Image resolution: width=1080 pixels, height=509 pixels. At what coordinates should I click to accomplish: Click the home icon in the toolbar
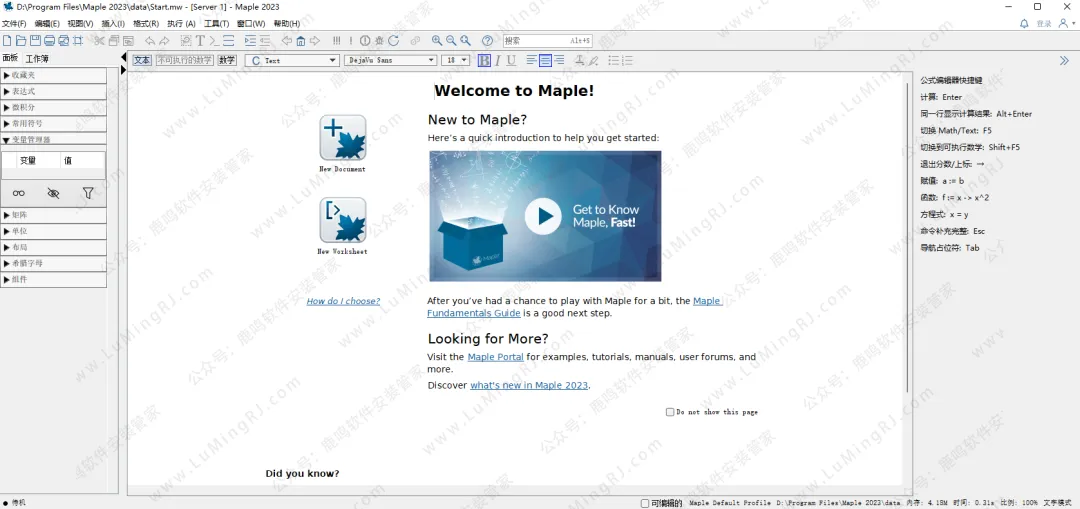click(x=300, y=41)
